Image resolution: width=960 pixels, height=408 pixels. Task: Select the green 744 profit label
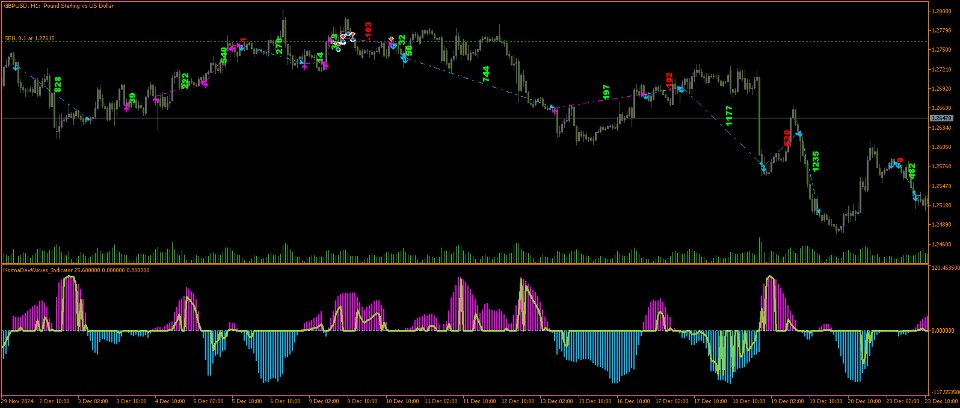point(486,74)
